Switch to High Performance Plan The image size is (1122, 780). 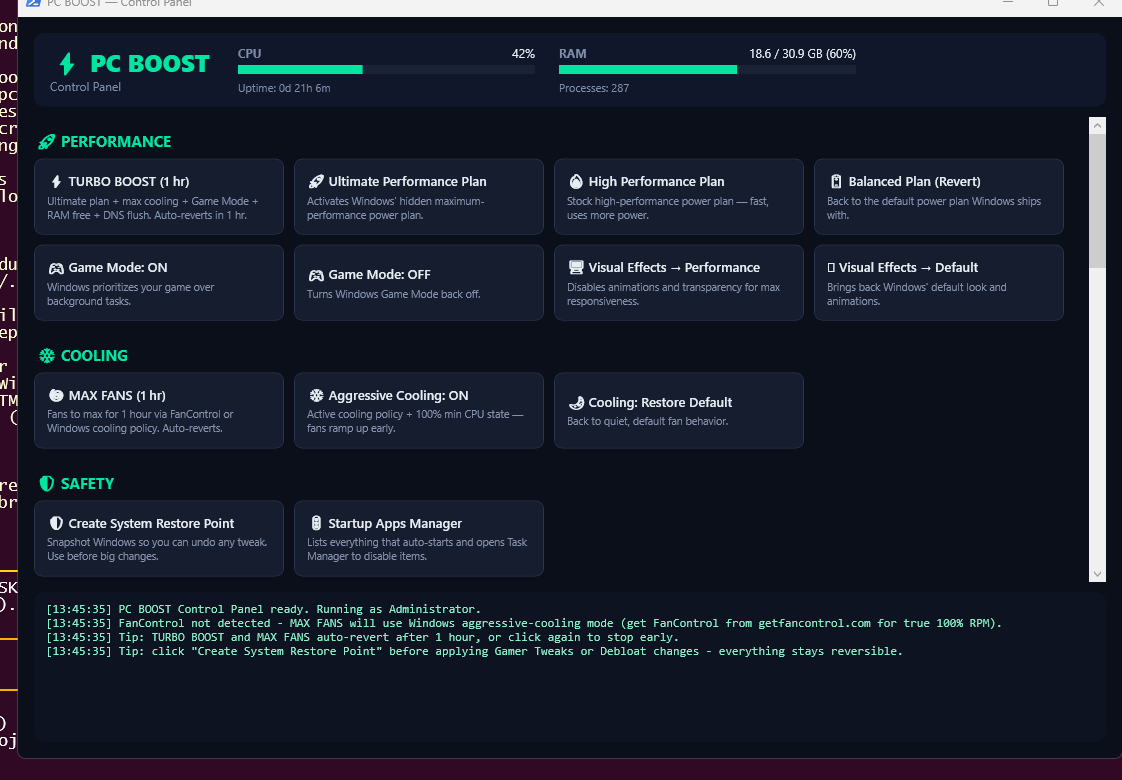coord(678,197)
